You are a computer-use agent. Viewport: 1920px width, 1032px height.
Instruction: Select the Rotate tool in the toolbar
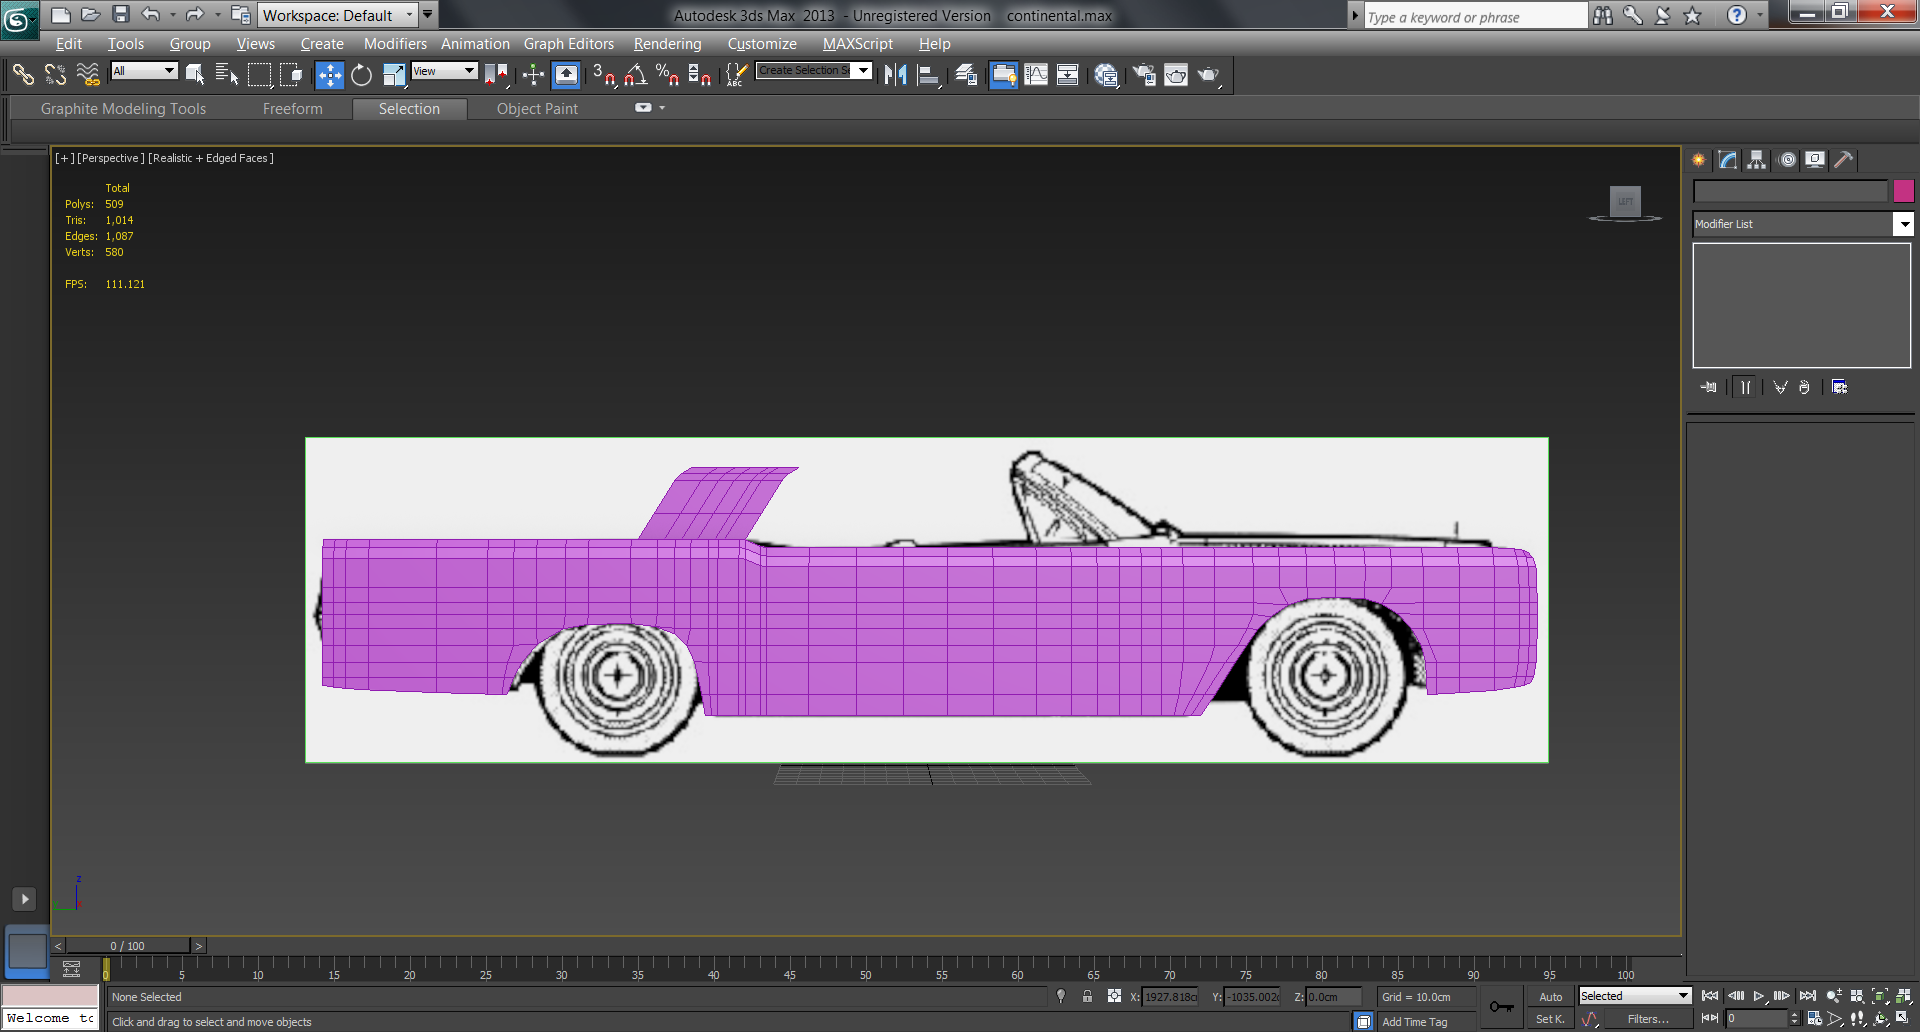pyautogui.click(x=361, y=75)
